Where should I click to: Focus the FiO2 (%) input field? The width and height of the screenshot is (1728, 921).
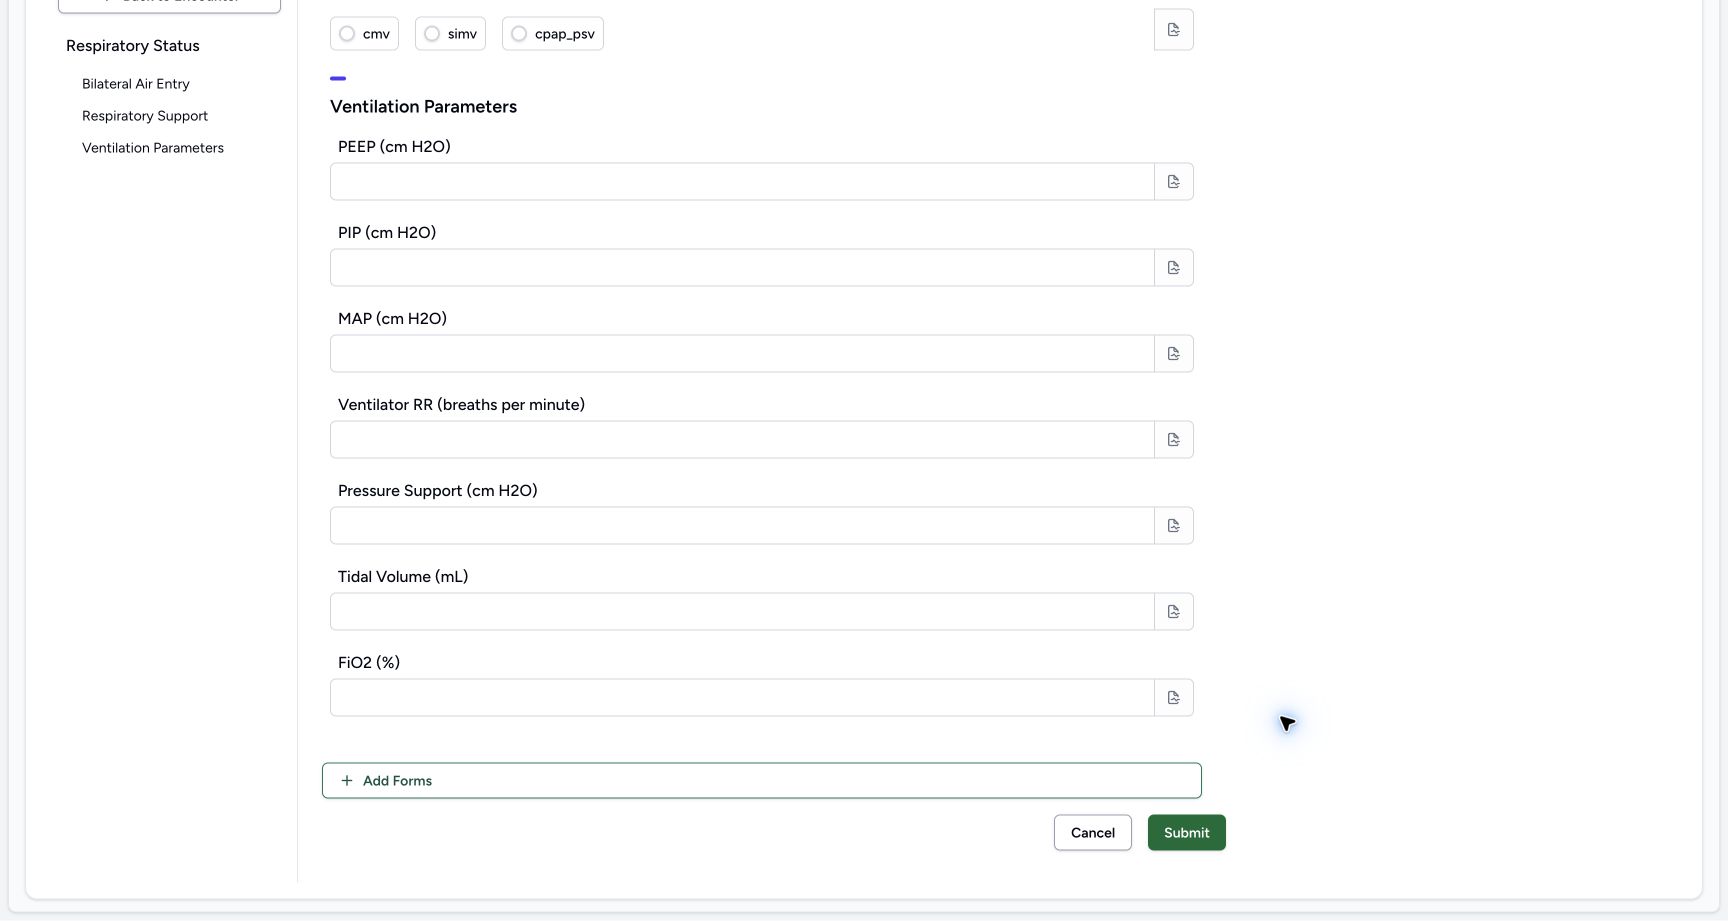pos(742,698)
